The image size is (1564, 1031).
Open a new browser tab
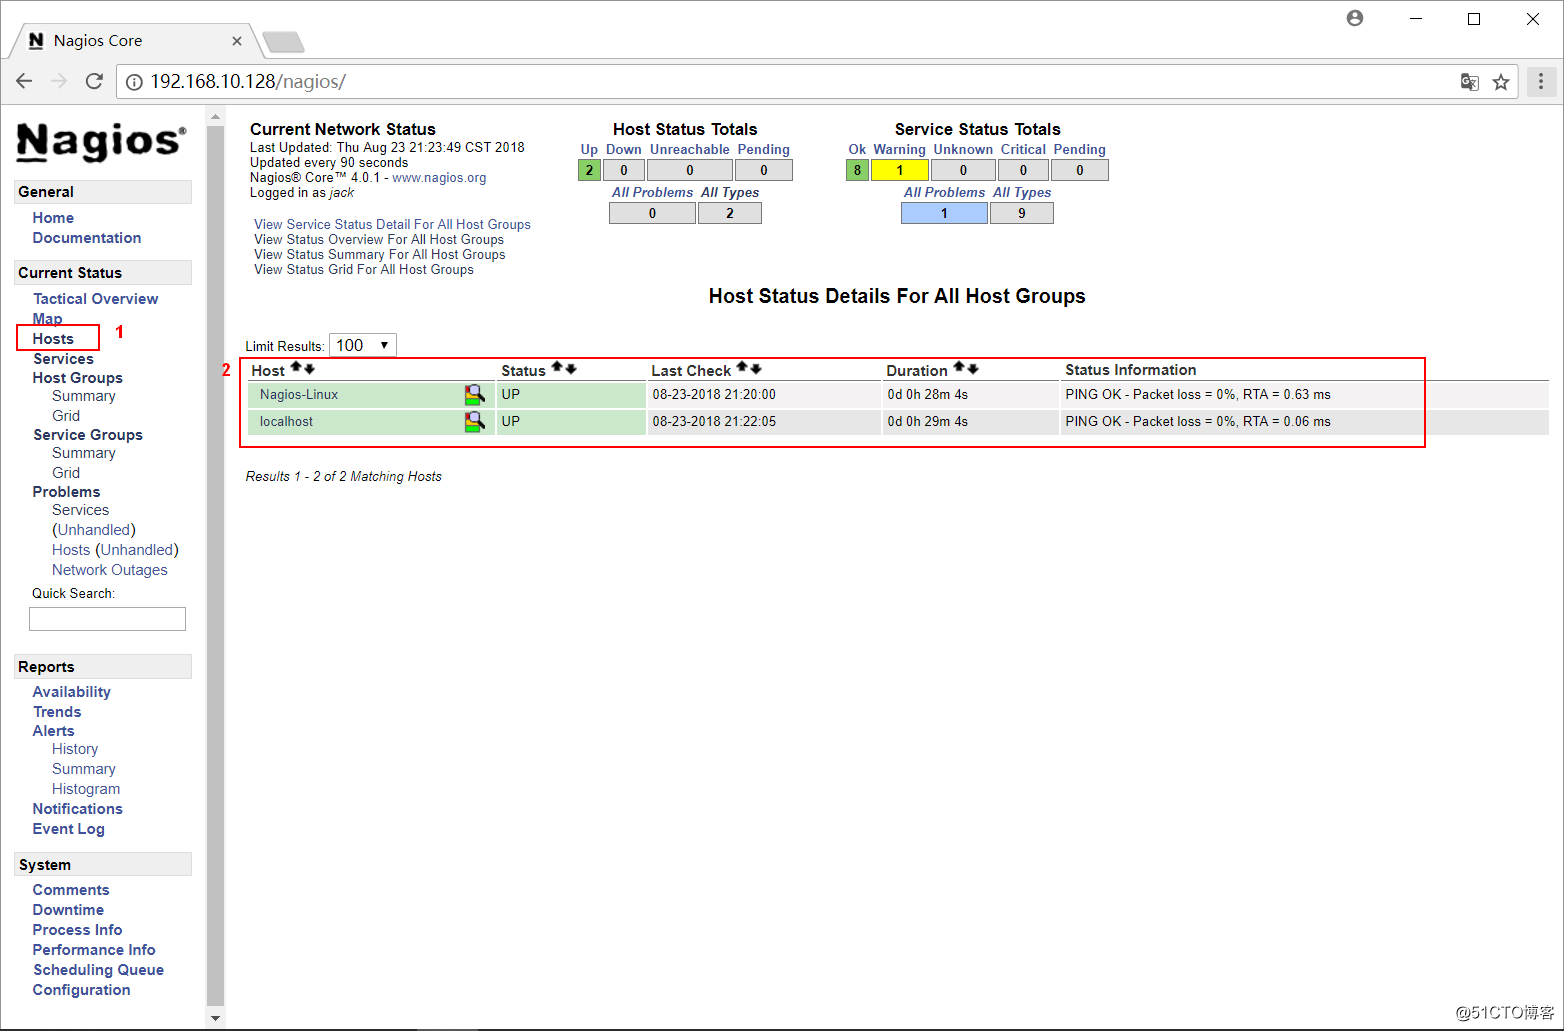(x=283, y=42)
